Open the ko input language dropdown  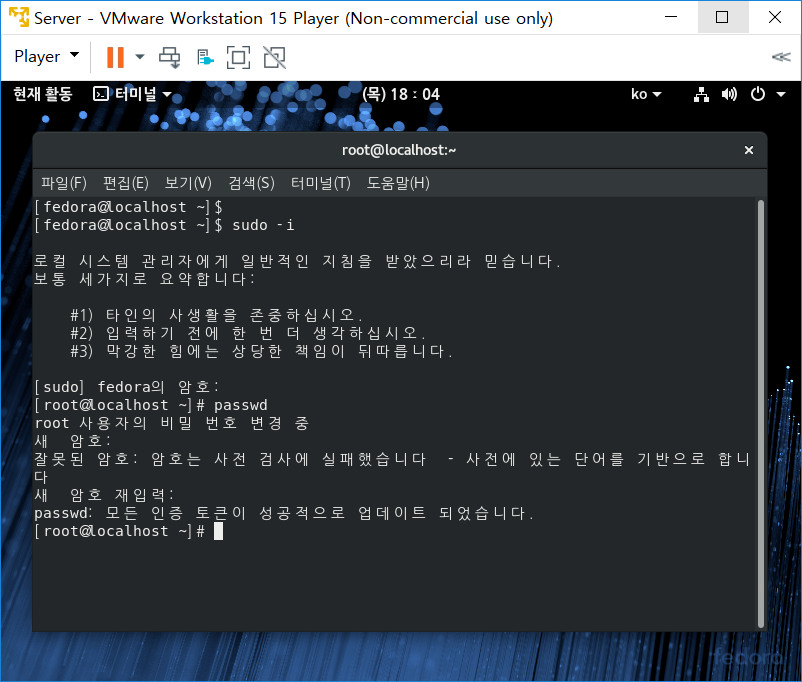click(x=646, y=94)
